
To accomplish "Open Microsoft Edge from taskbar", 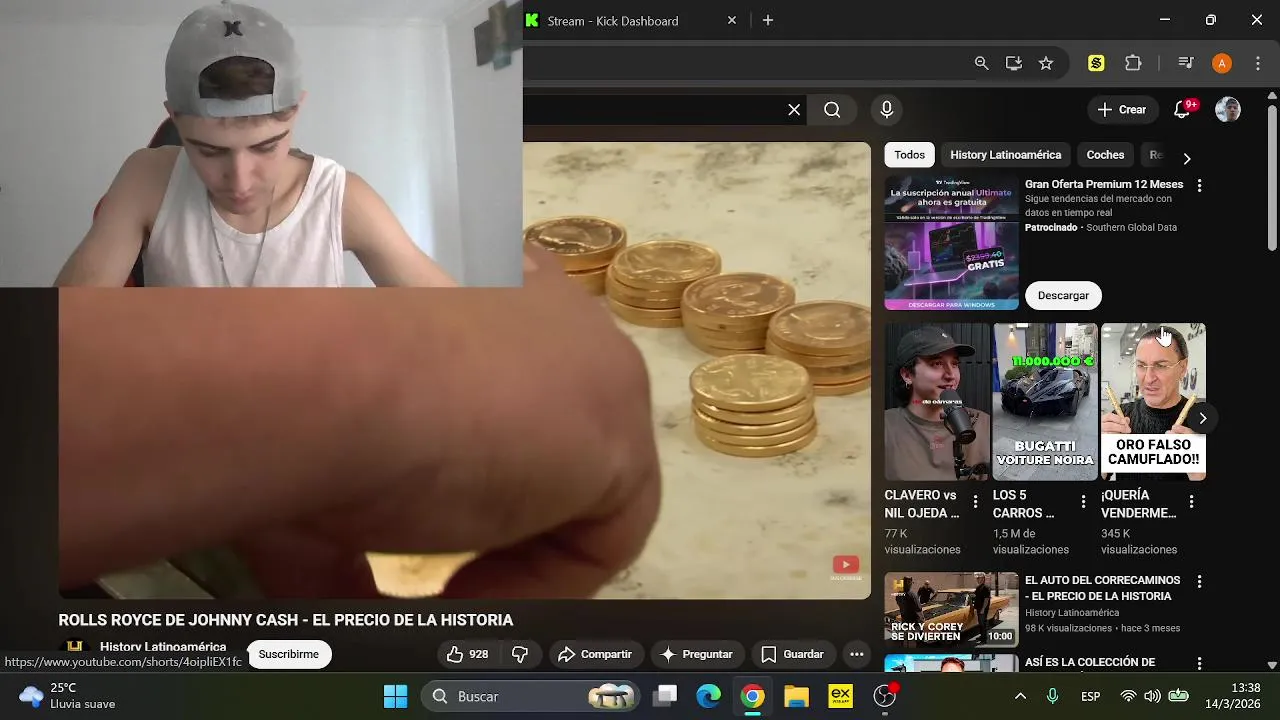I will pyautogui.click(x=709, y=696).
